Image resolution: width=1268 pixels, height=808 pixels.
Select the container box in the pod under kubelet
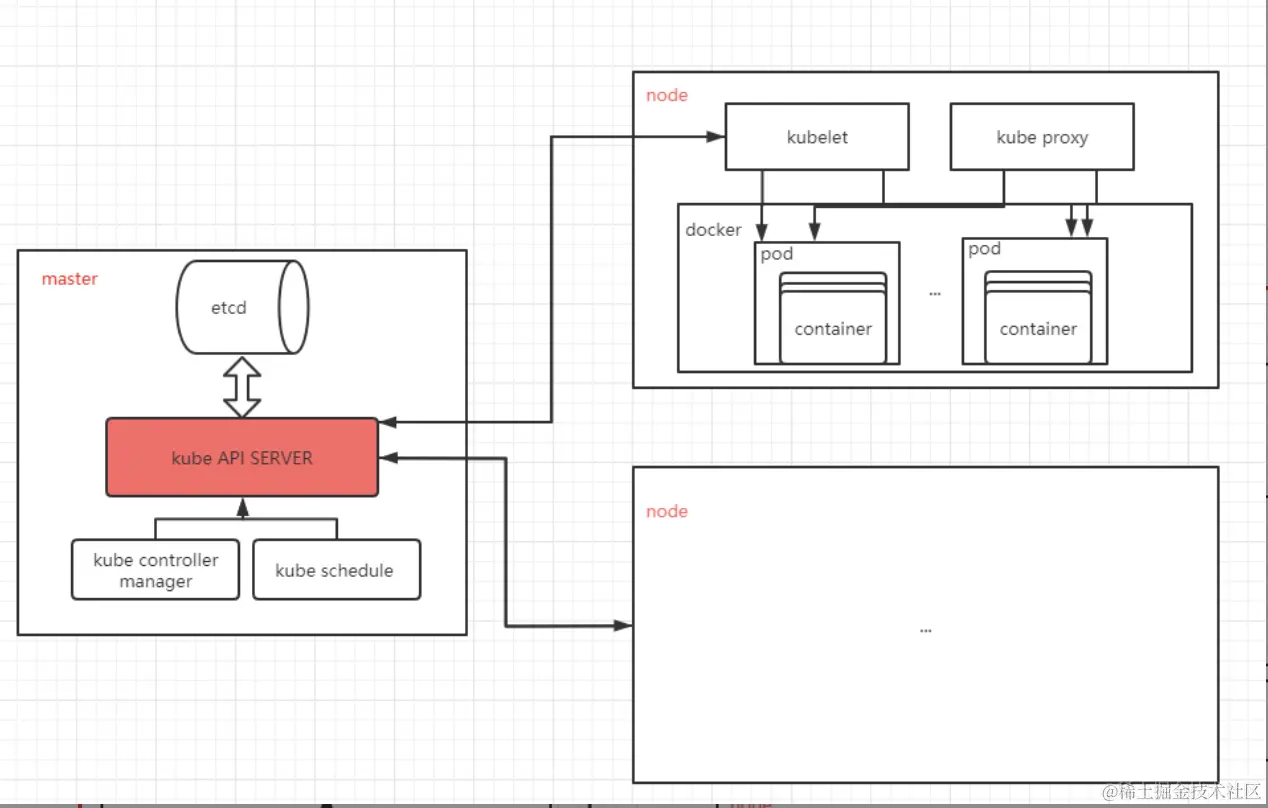[x=833, y=328]
